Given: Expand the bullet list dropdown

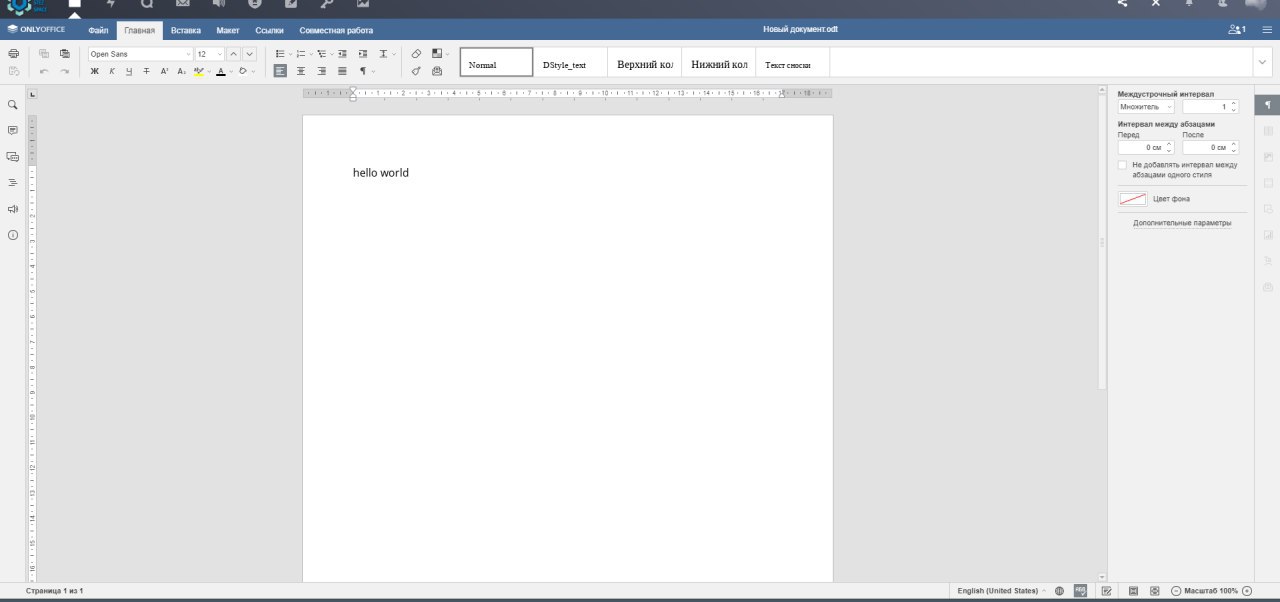Looking at the screenshot, I should (x=290, y=54).
